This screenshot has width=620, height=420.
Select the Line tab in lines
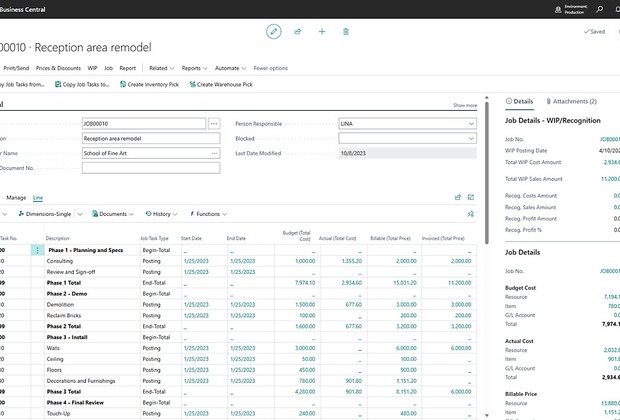pyautogui.click(x=38, y=197)
